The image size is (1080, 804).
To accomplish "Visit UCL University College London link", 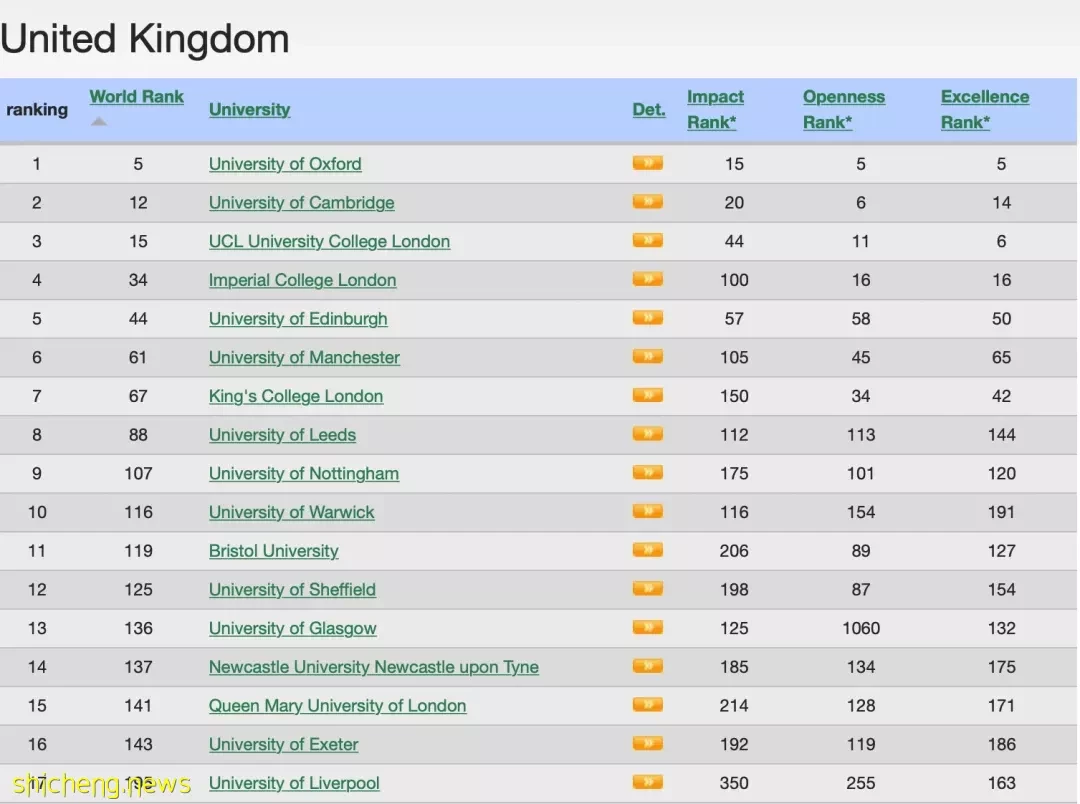I will [x=329, y=241].
